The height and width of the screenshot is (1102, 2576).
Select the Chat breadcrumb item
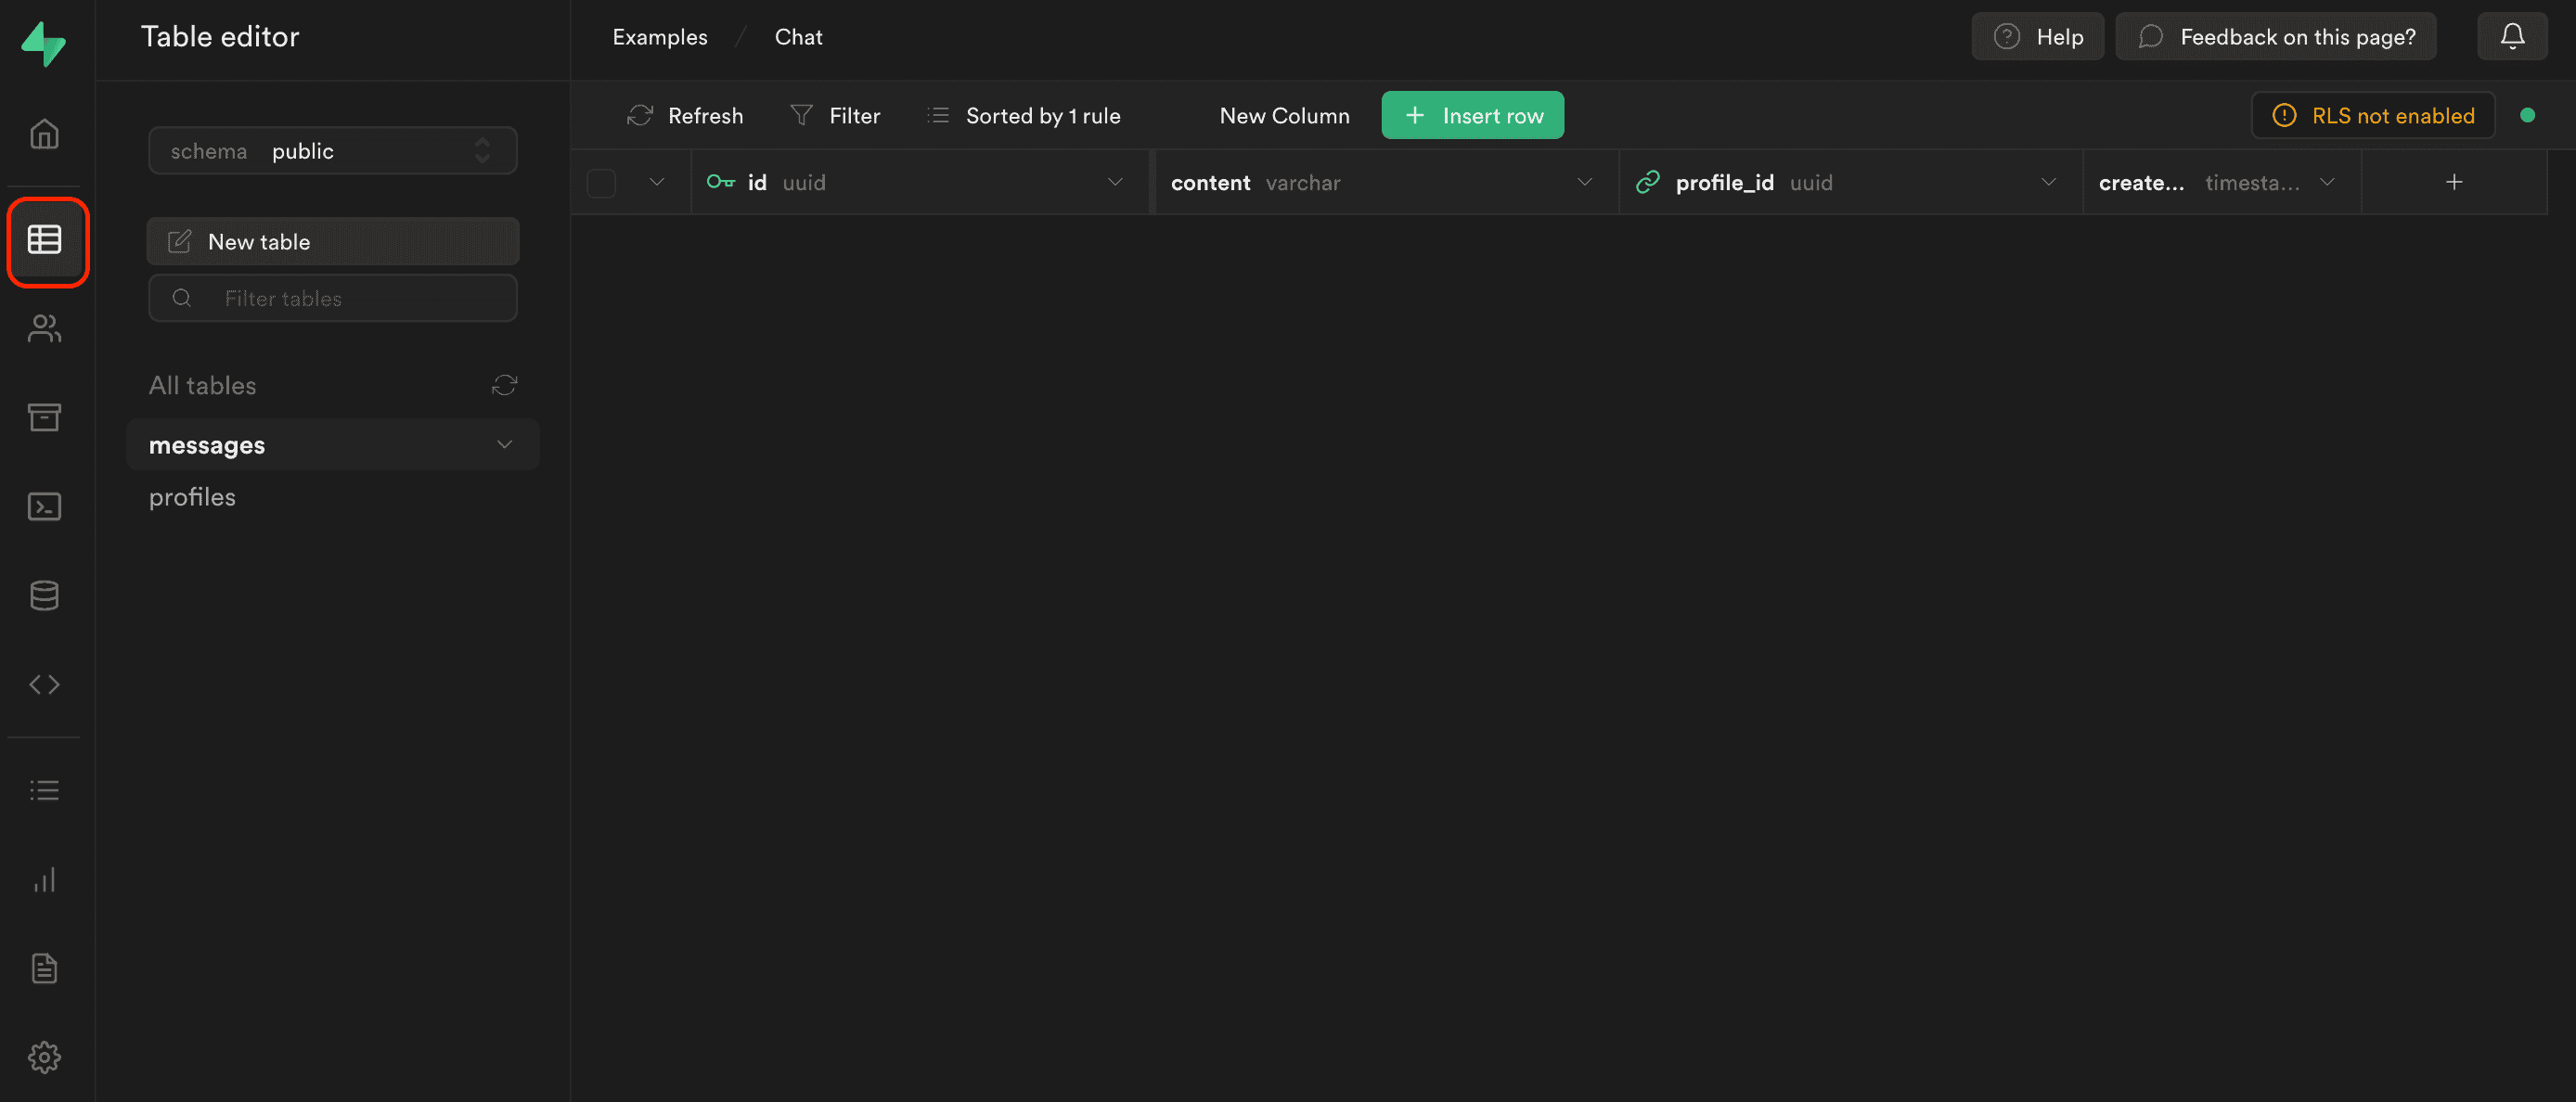[797, 36]
